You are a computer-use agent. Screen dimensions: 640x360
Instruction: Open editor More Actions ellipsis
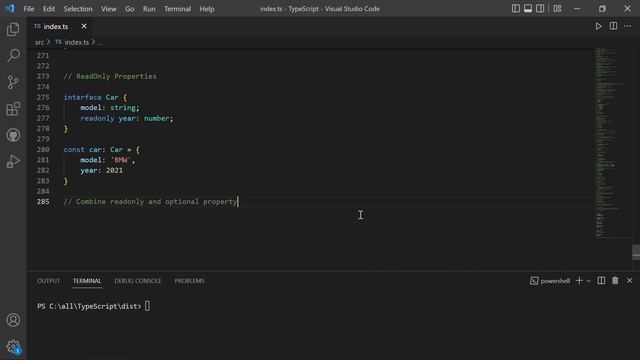click(627, 26)
